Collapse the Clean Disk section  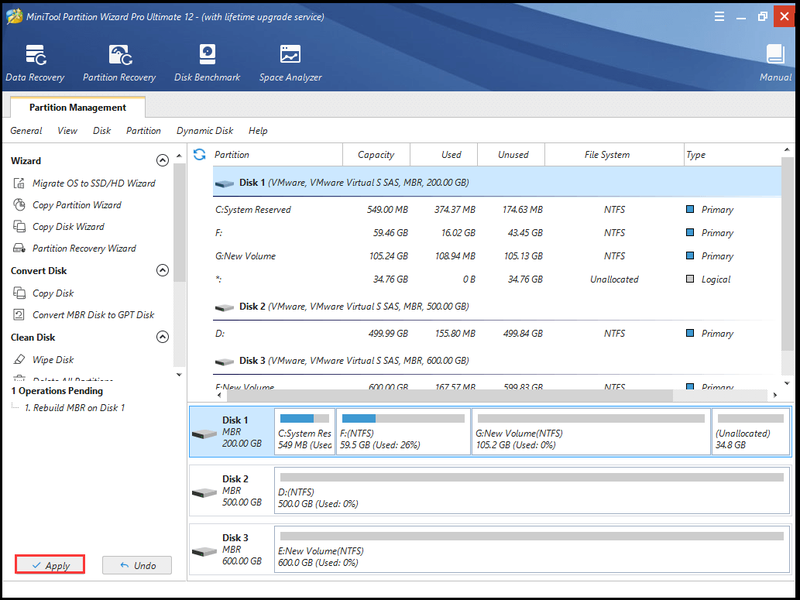162,337
